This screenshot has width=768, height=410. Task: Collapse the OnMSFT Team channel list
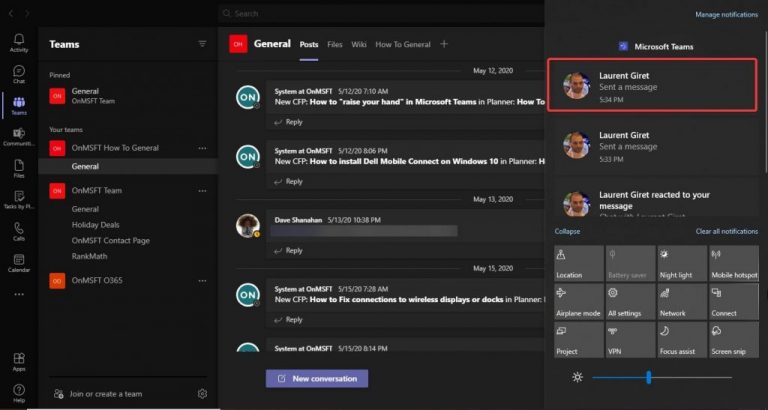pos(96,191)
